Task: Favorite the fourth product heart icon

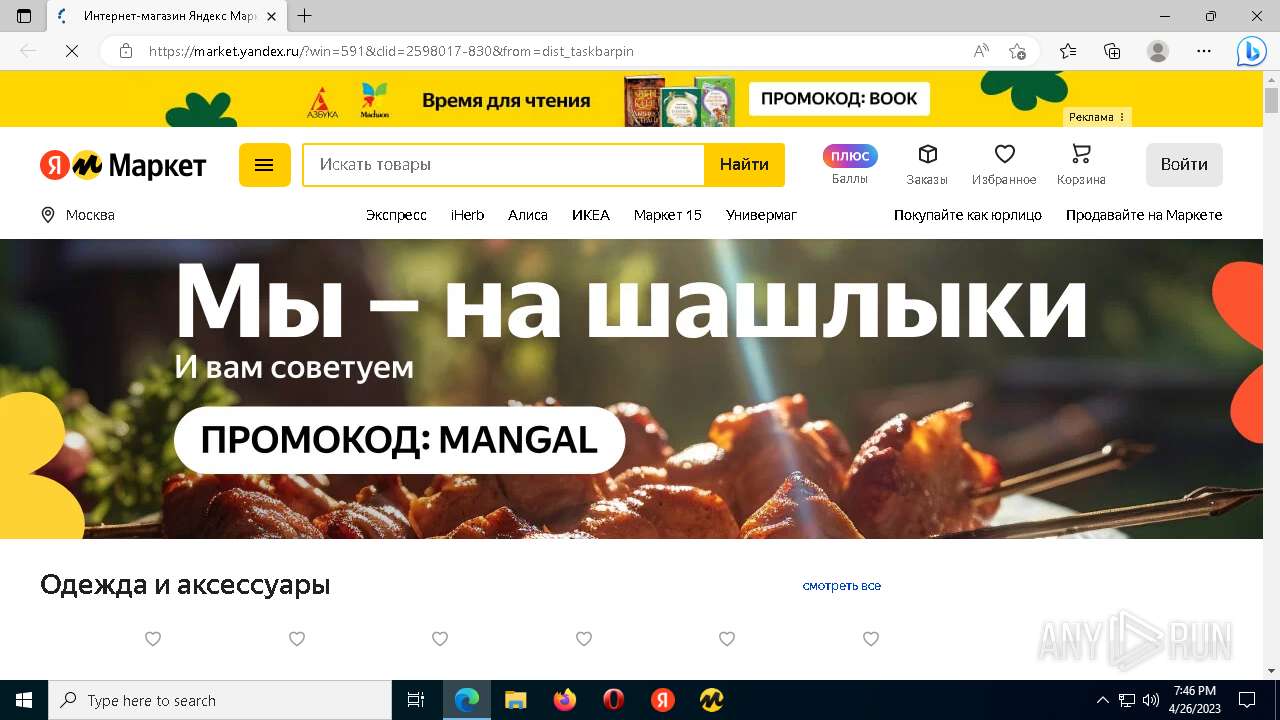Action: 584,639
